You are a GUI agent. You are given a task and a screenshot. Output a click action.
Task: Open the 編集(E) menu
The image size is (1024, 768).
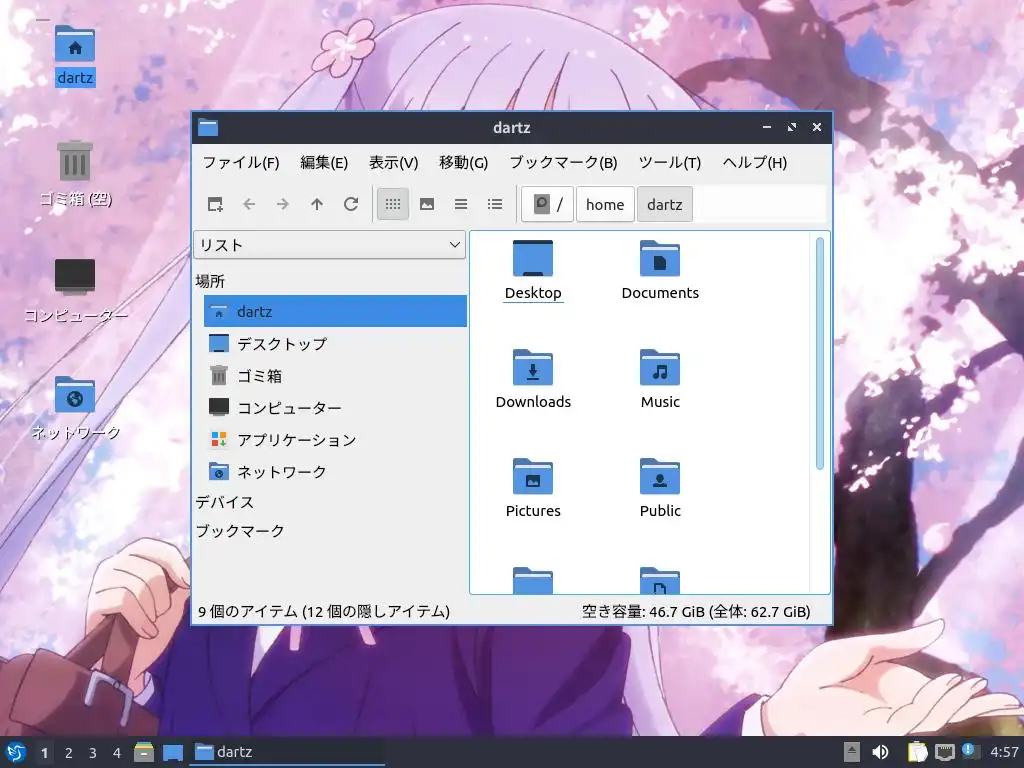[324, 163]
